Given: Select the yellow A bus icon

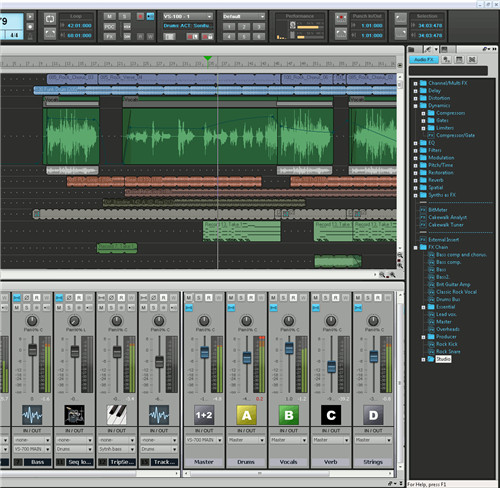Looking at the screenshot, I should (246, 415).
